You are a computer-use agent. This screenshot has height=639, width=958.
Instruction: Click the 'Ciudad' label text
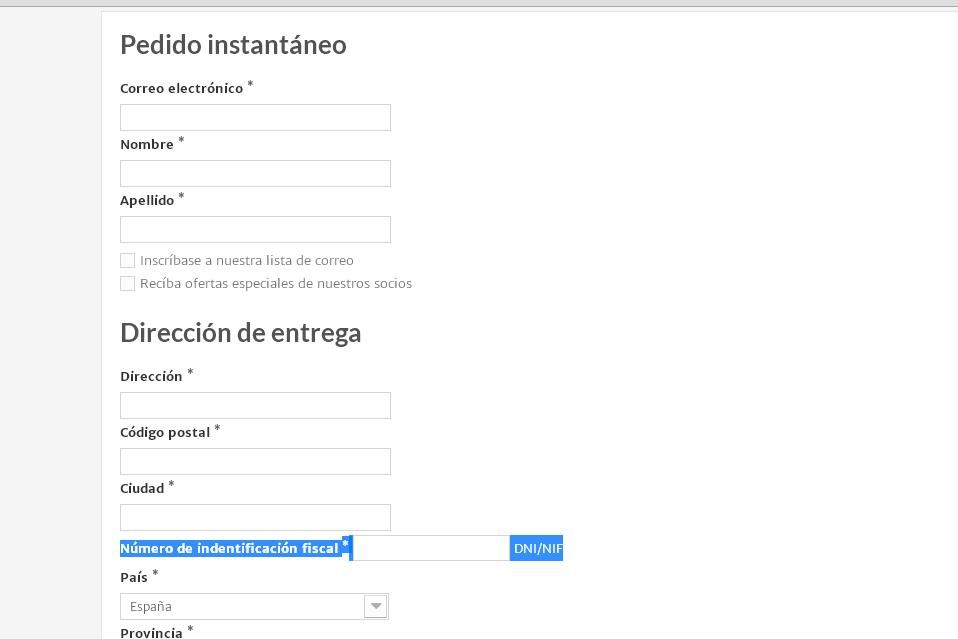(142, 489)
